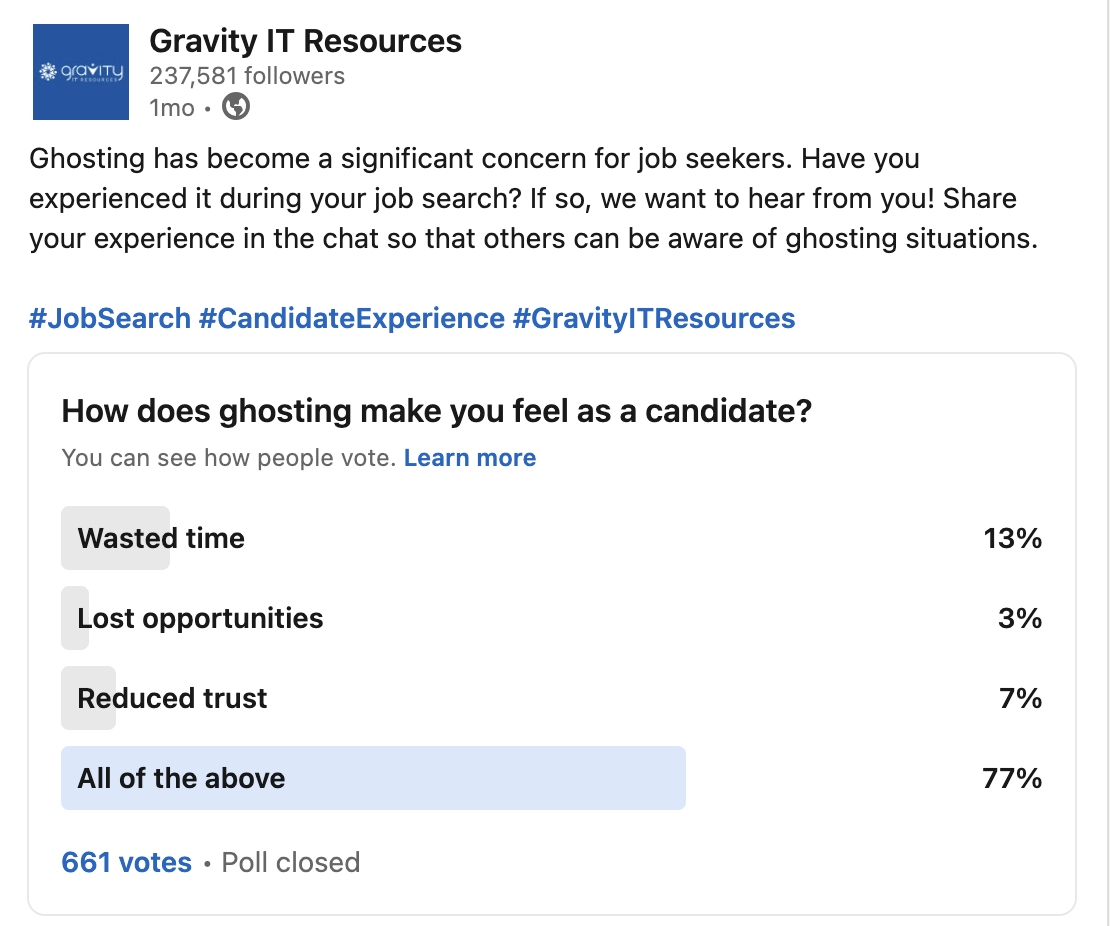The image size is (1110, 926).
Task: Select the Wasted time poll option
Action: (551, 538)
